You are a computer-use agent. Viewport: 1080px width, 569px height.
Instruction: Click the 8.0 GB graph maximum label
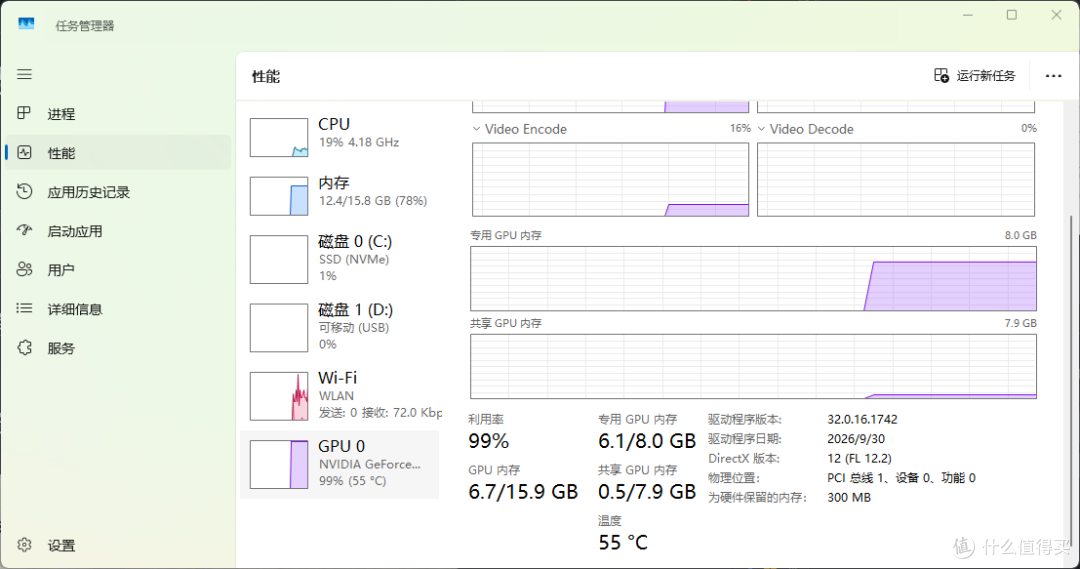(1020, 235)
